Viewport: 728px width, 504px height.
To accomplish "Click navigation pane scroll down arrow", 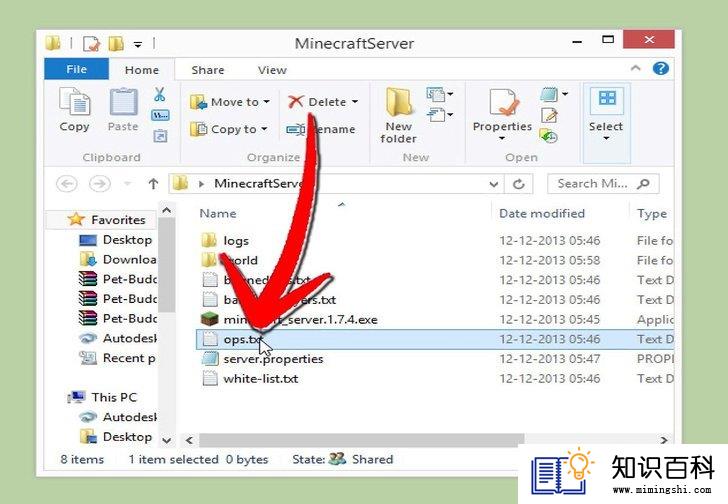I will (167, 440).
